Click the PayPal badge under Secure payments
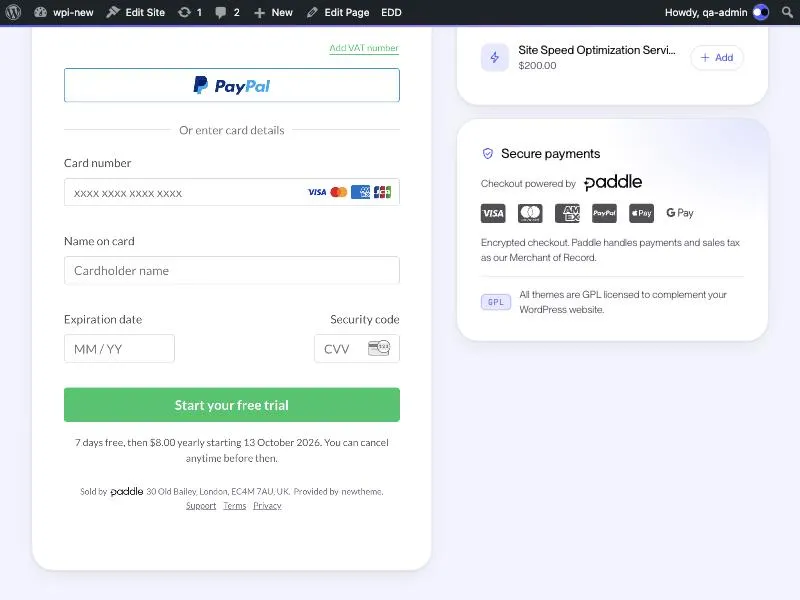 605,213
